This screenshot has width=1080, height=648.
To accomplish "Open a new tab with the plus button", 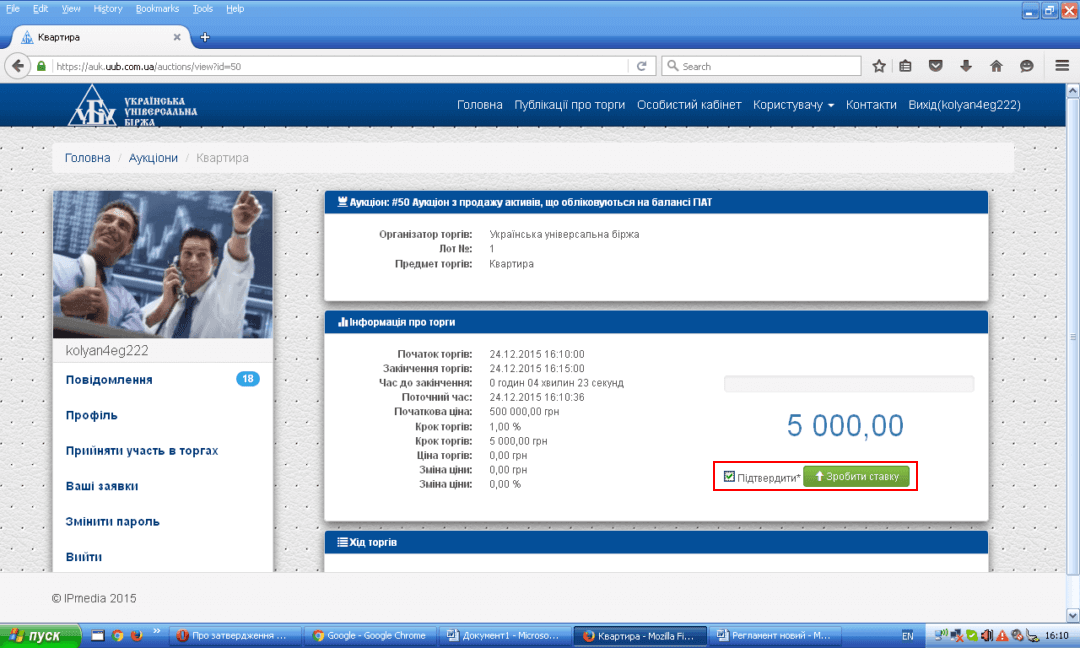I will click(205, 37).
